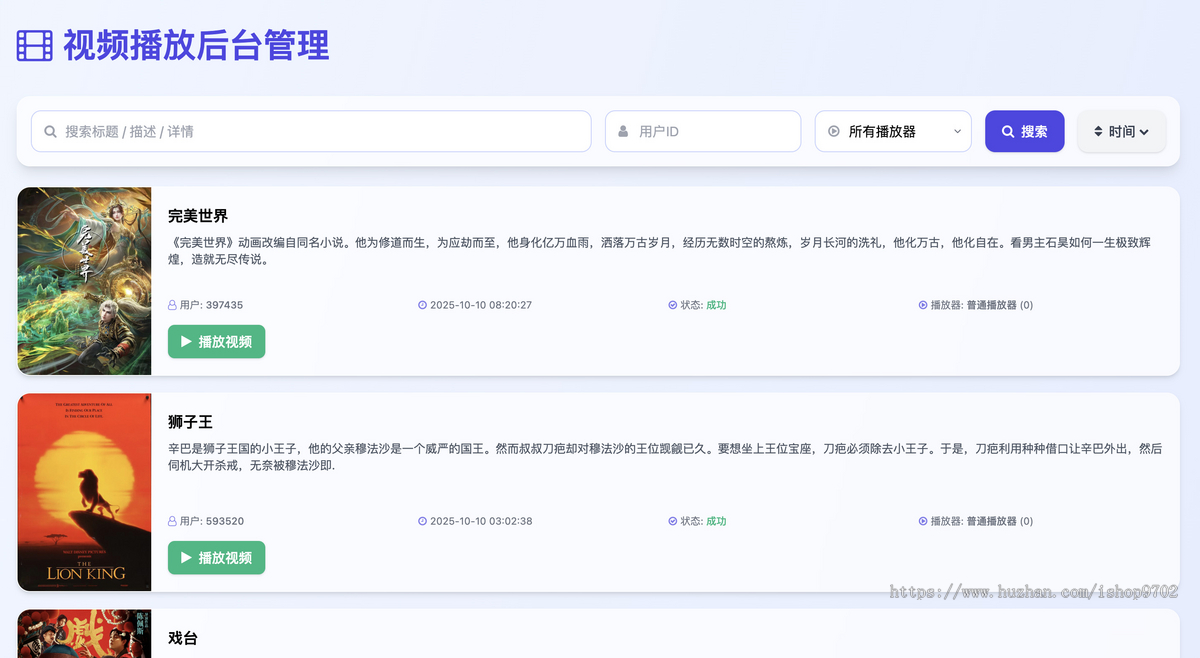1200x658 pixels.
Task: Click 播放器: 普通播放器 (0) in 完美世界 row
Action: click(982, 305)
